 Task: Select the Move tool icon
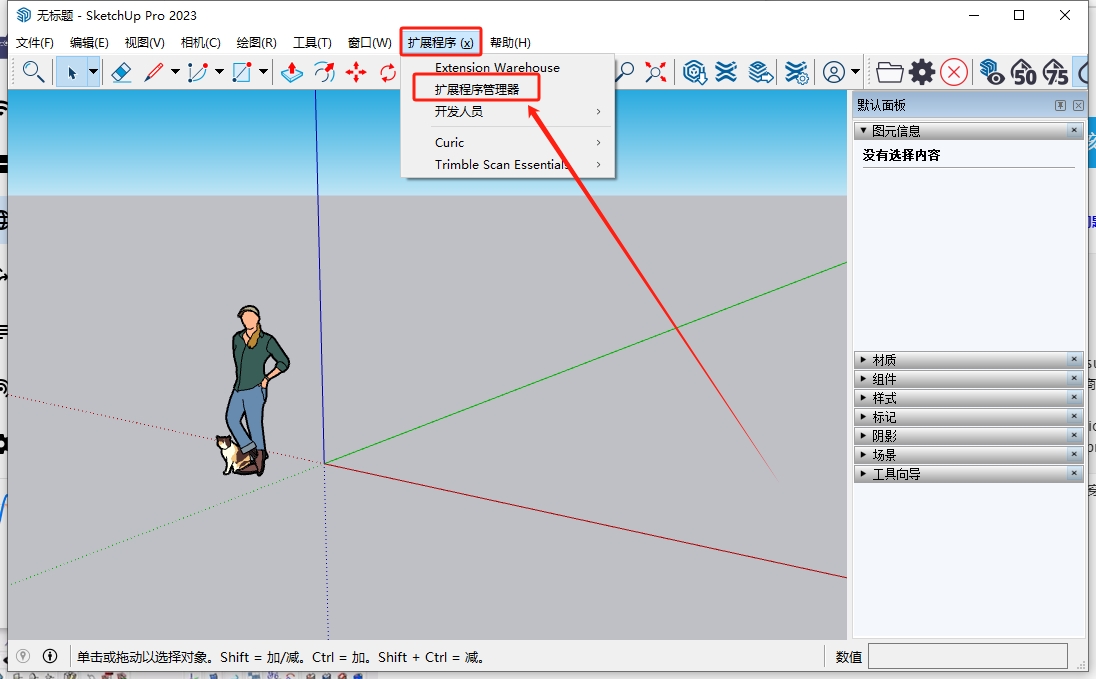[356, 72]
